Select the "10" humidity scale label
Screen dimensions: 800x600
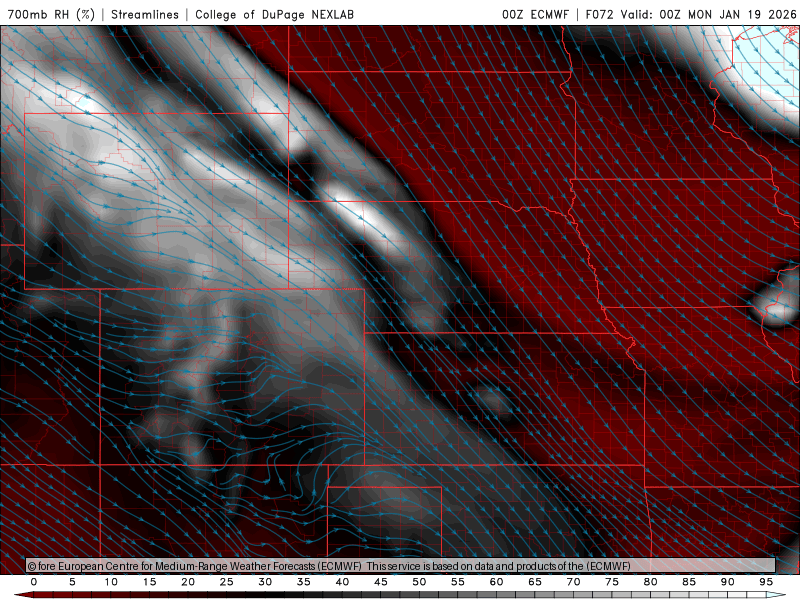111,582
